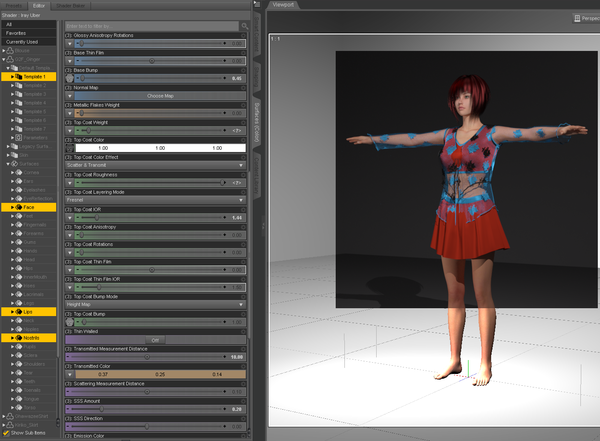Switch to the Presets tab

tap(14, 5)
